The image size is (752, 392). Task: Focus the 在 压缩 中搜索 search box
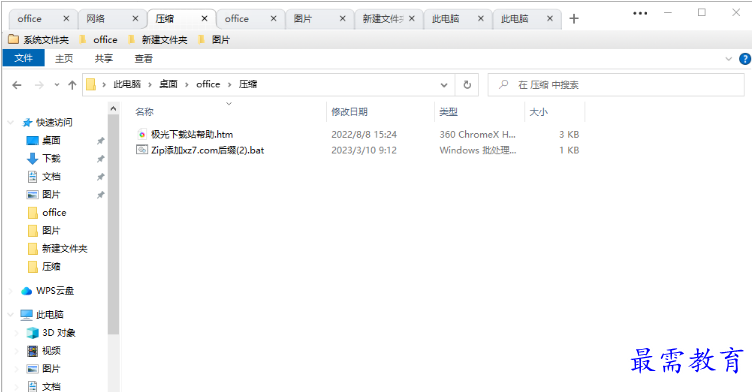coord(616,85)
